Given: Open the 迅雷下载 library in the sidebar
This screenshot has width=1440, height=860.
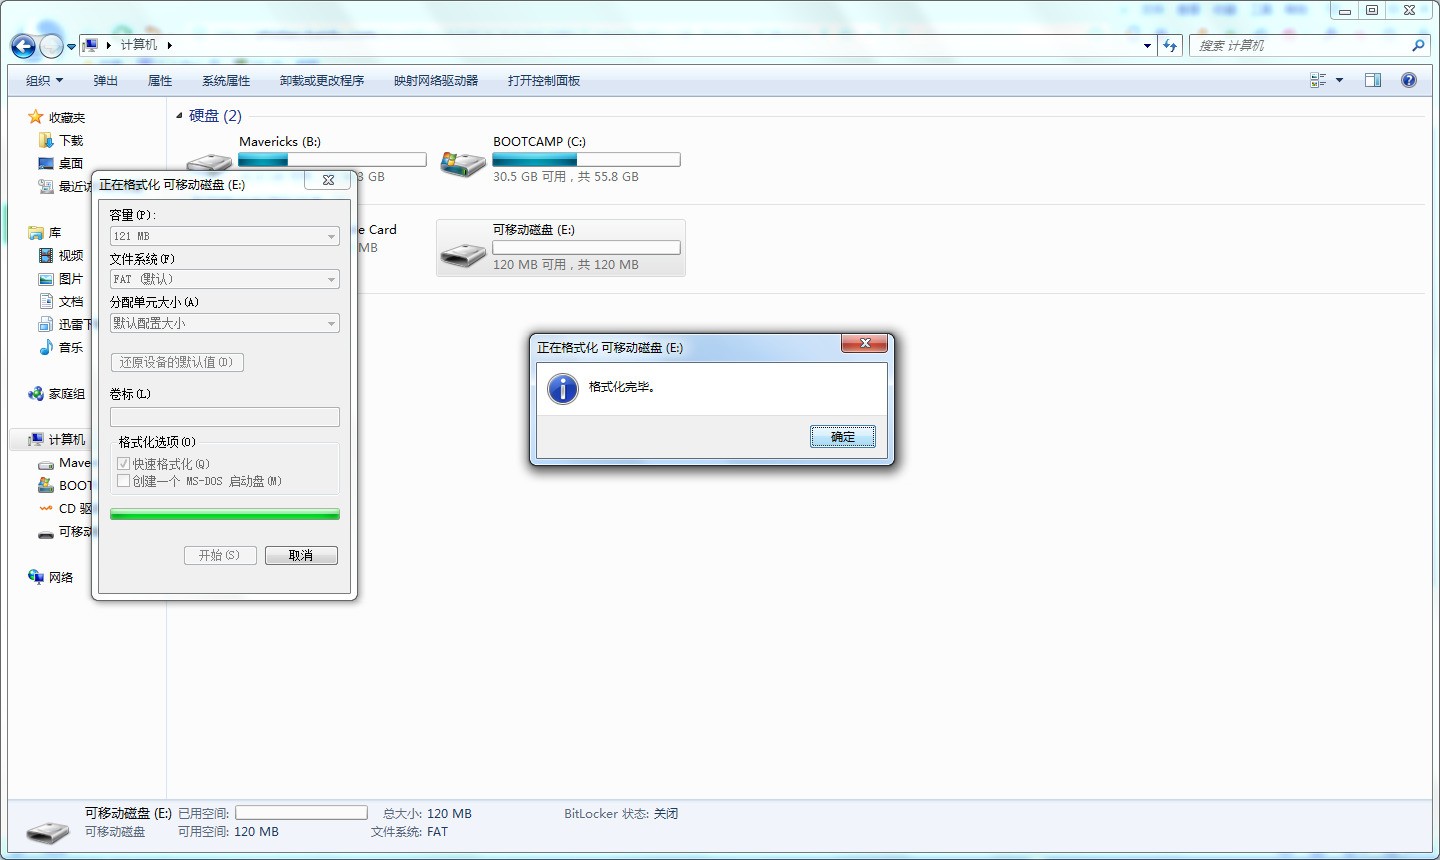Looking at the screenshot, I should click(64, 325).
